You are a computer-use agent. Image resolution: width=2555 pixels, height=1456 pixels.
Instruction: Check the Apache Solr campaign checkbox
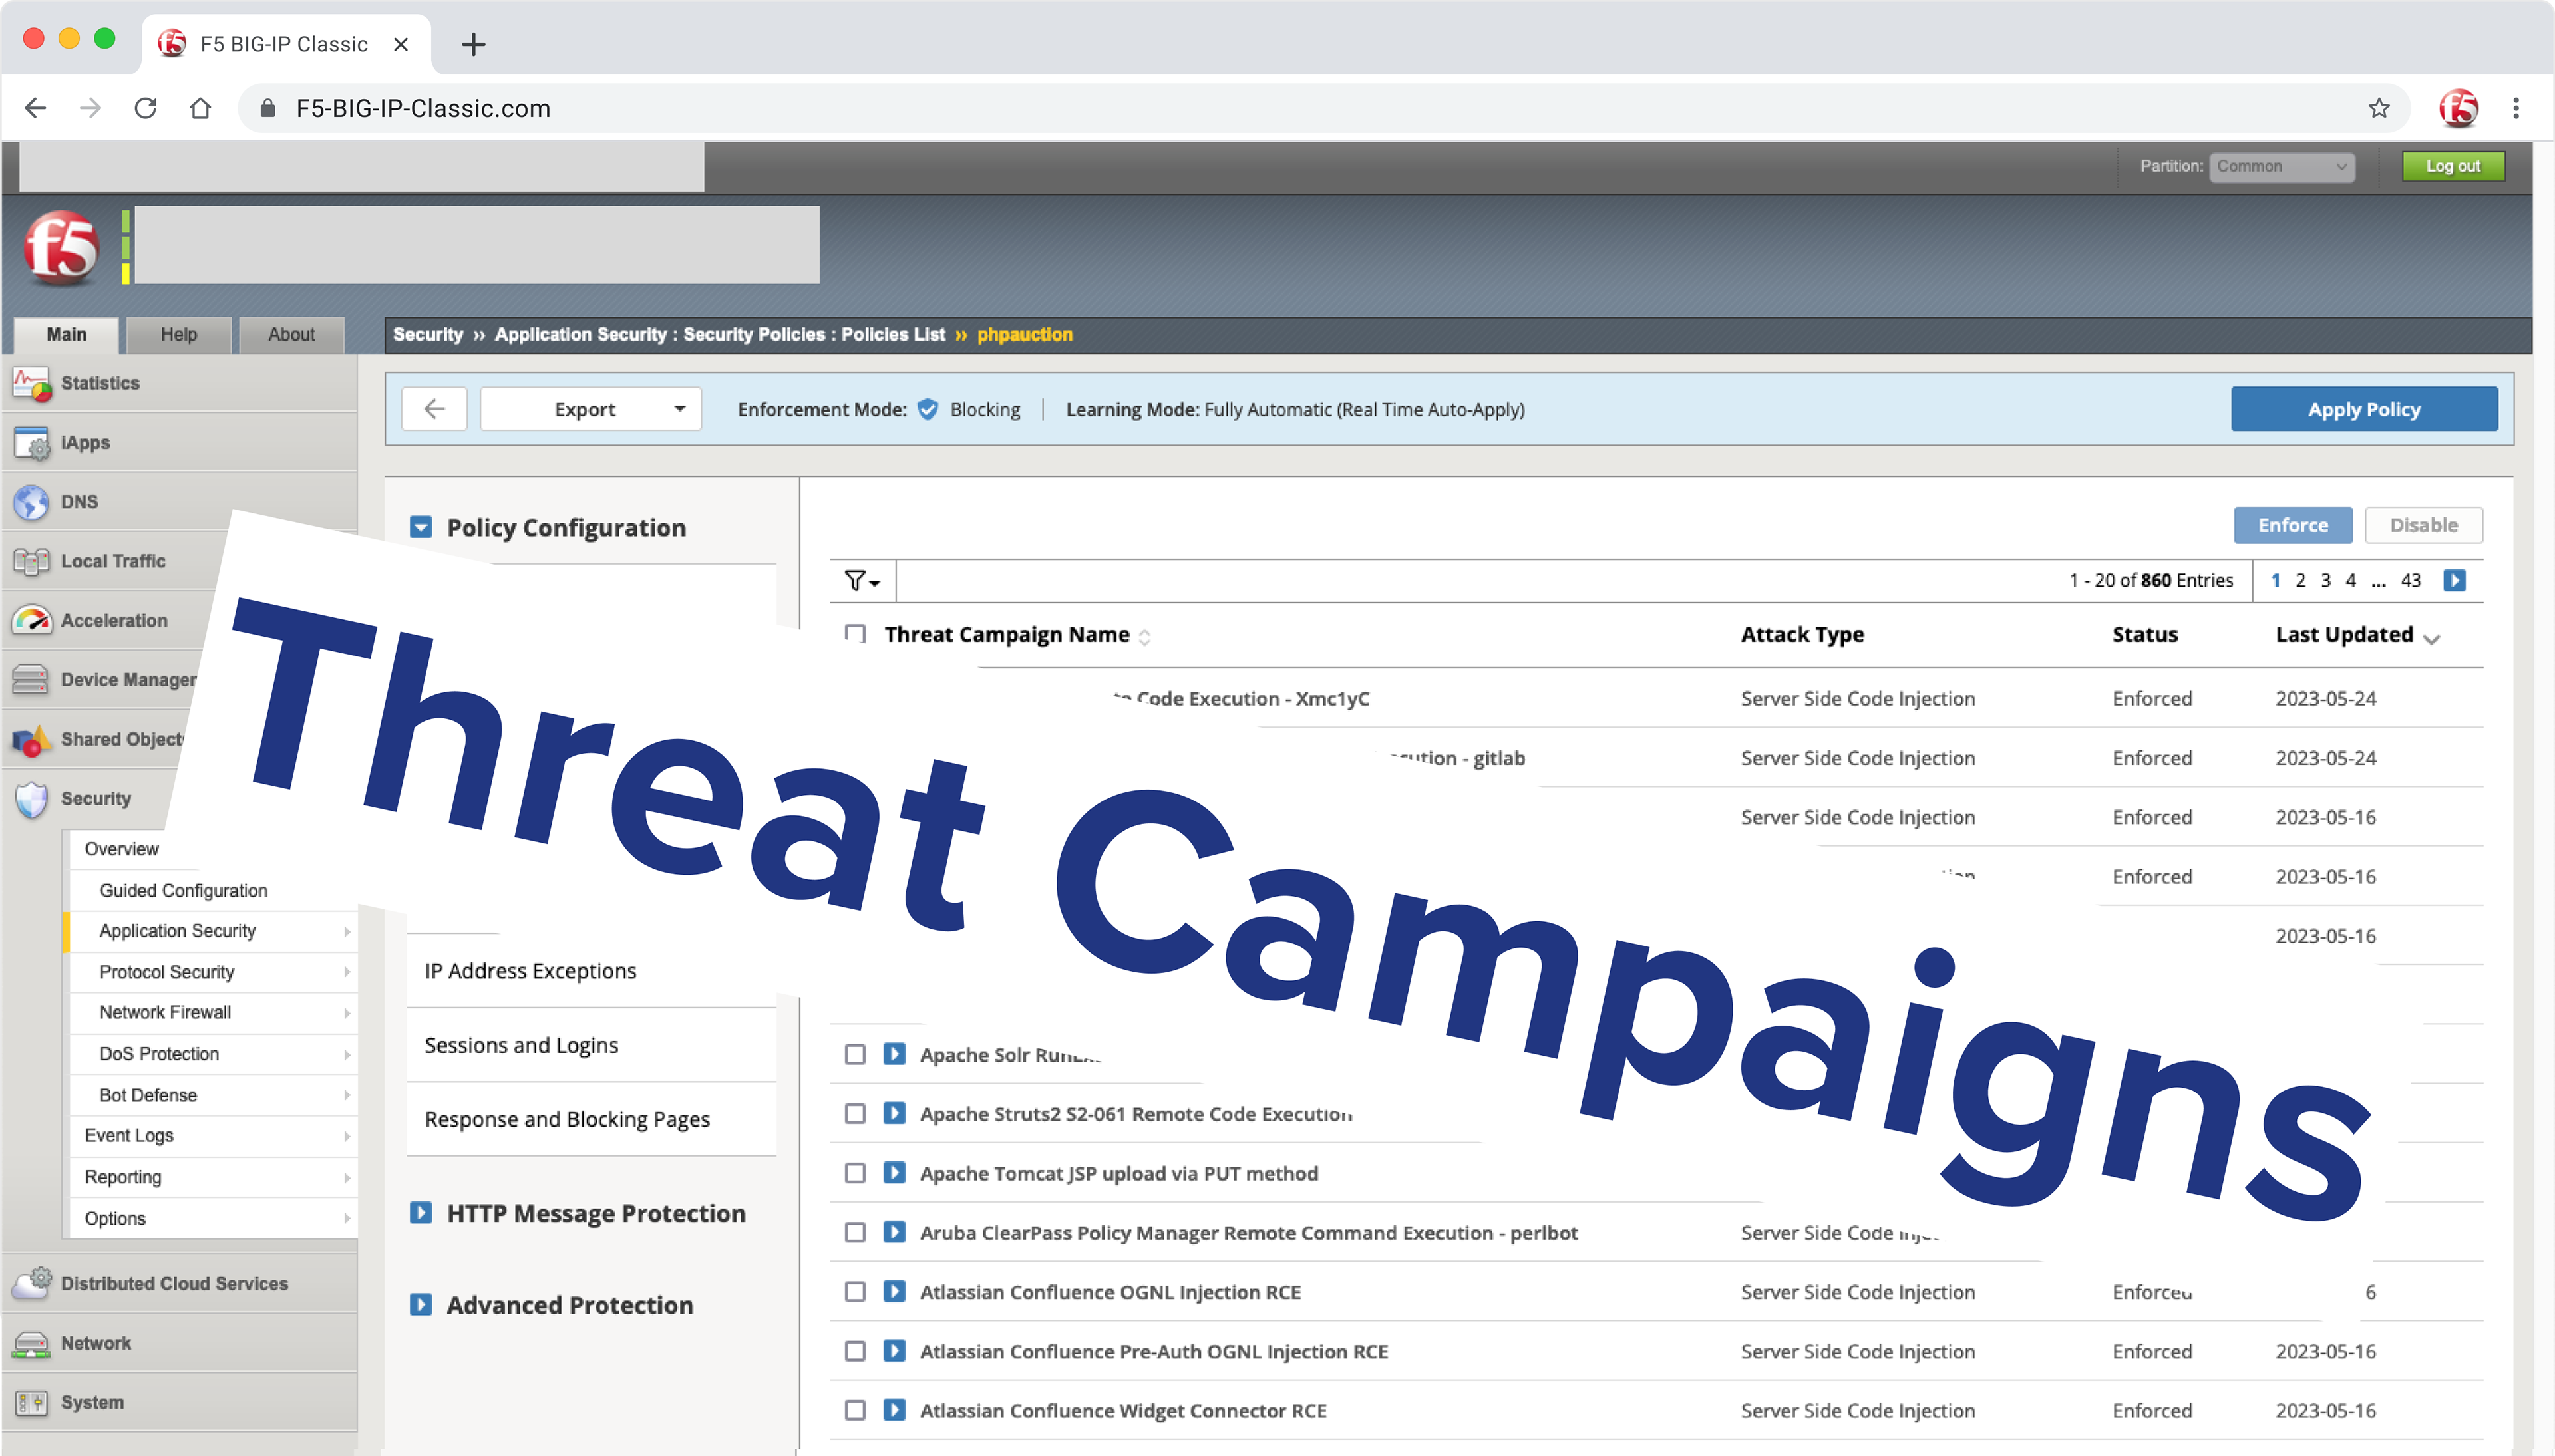click(855, 1055)
